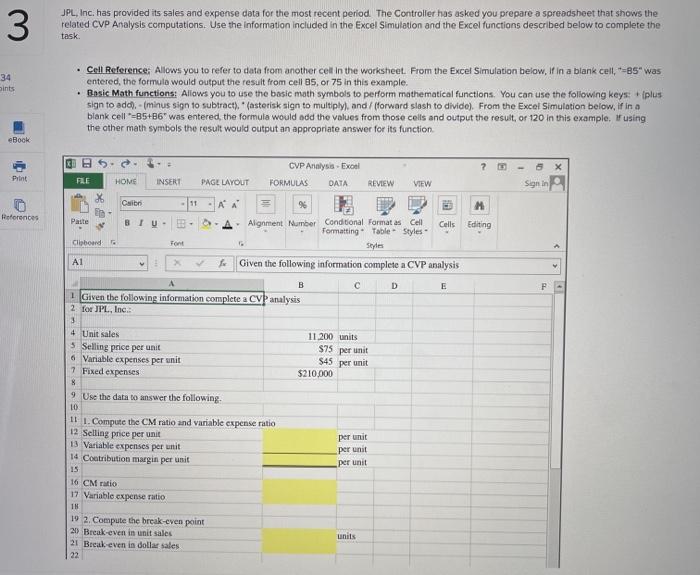
Task: Collapse the ribbon with the caret arrow
Action: pos(557,246)
